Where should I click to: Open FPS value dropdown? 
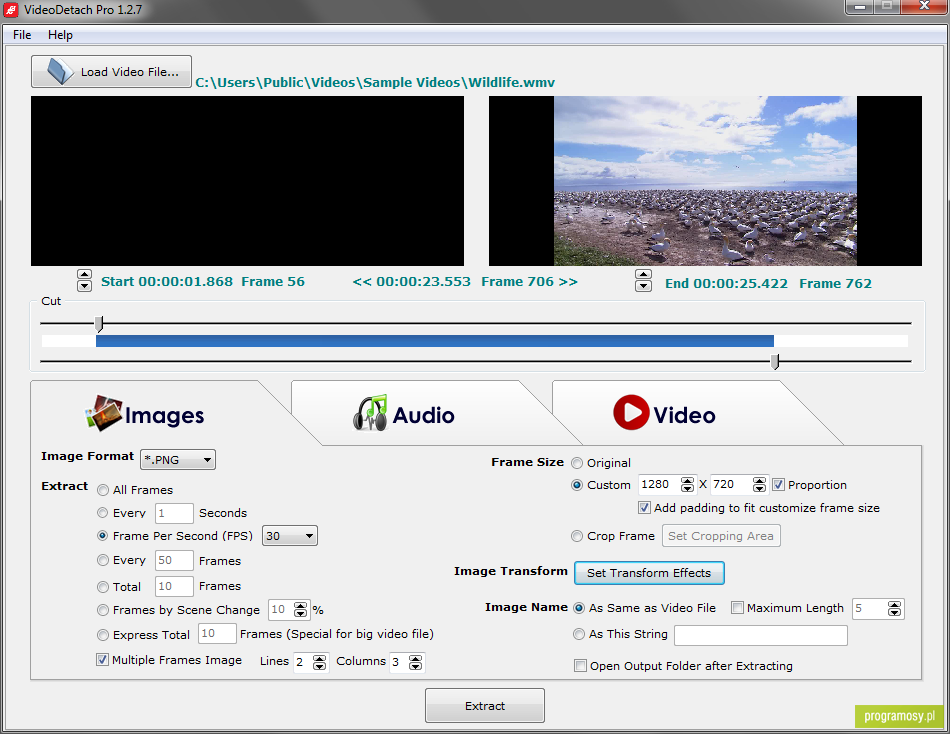(x=290, y=536)
